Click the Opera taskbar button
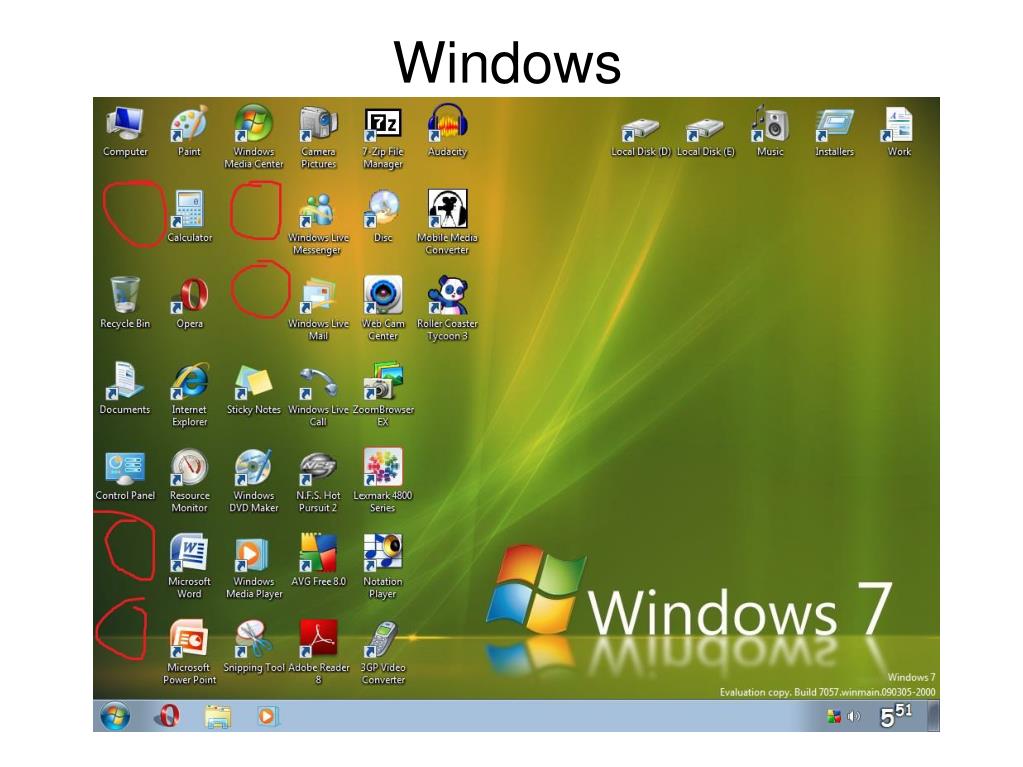 [168, 715]
